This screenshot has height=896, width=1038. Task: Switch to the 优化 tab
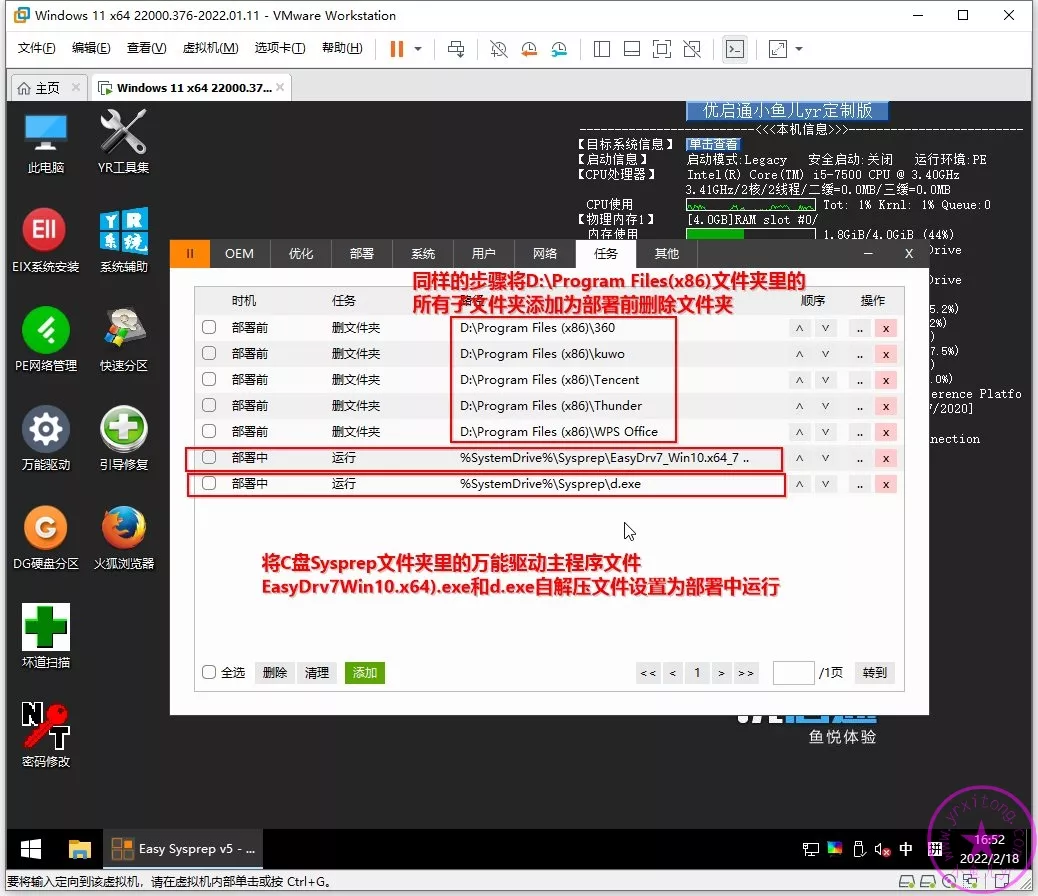(301, 254)
